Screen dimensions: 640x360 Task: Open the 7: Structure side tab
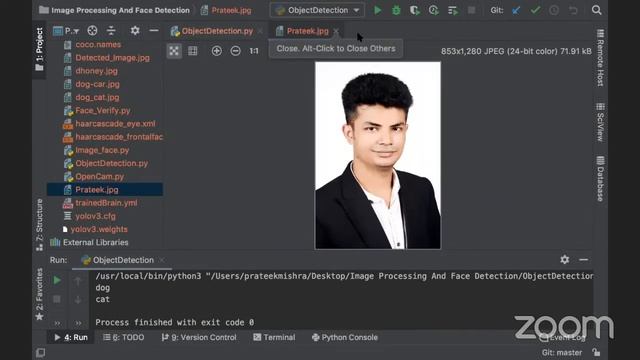click(x=39, y=225)
